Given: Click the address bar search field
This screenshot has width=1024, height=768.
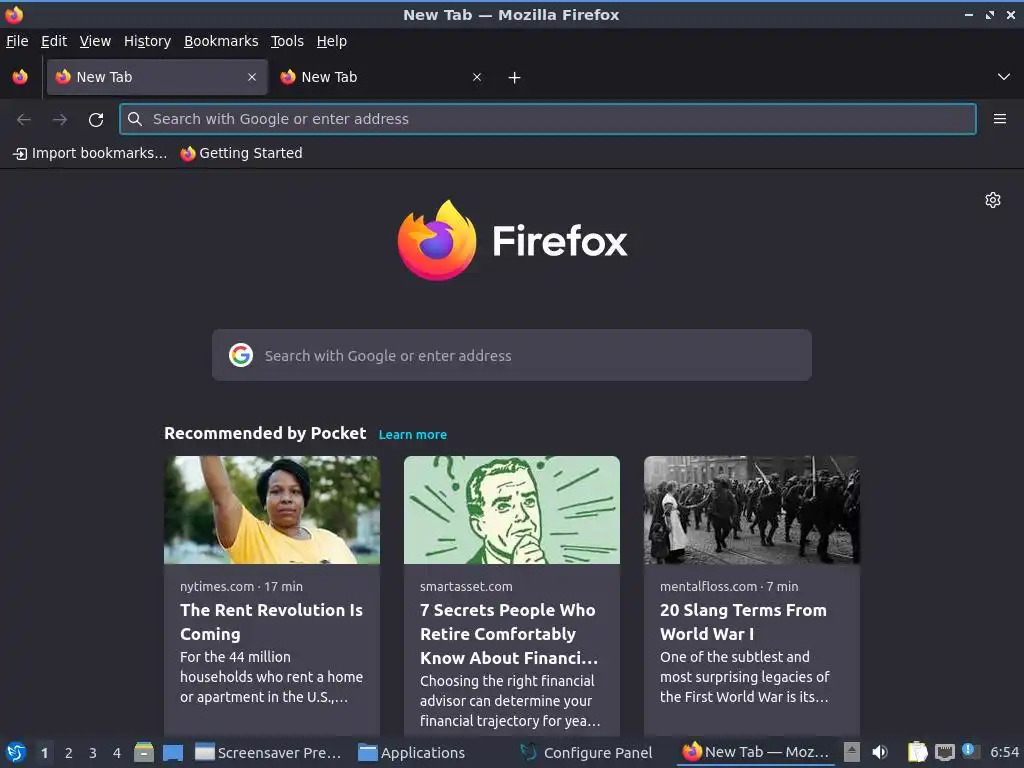Looking at the screenshot, I should coord(548,119).
